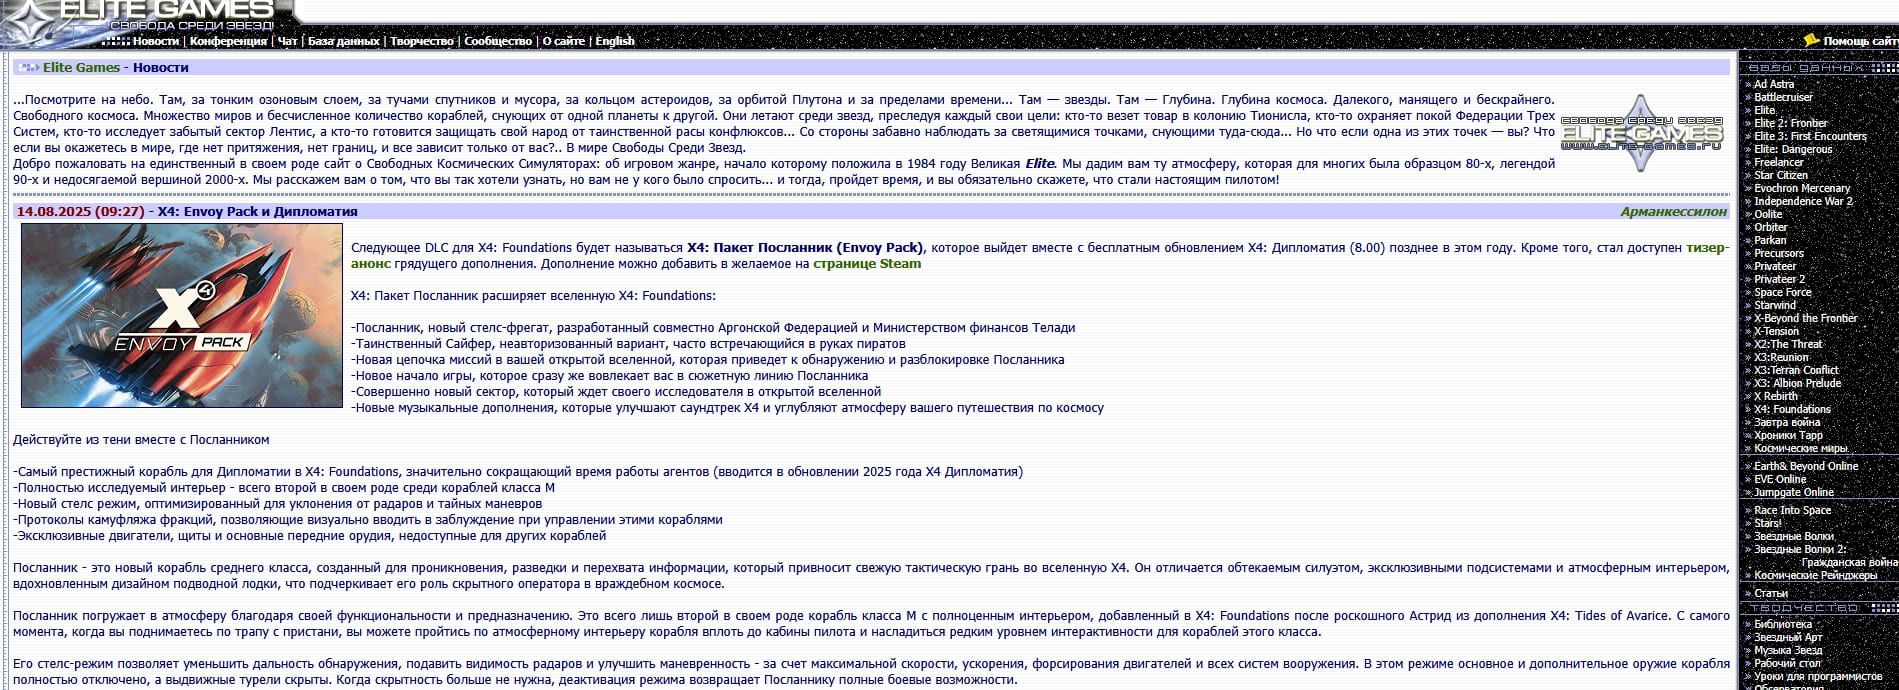The height and width of the screenshot is (690, 1899).
Task: Open the Космические миры sidebar link
Action: pyautogui.click(x=1801, y=448)
